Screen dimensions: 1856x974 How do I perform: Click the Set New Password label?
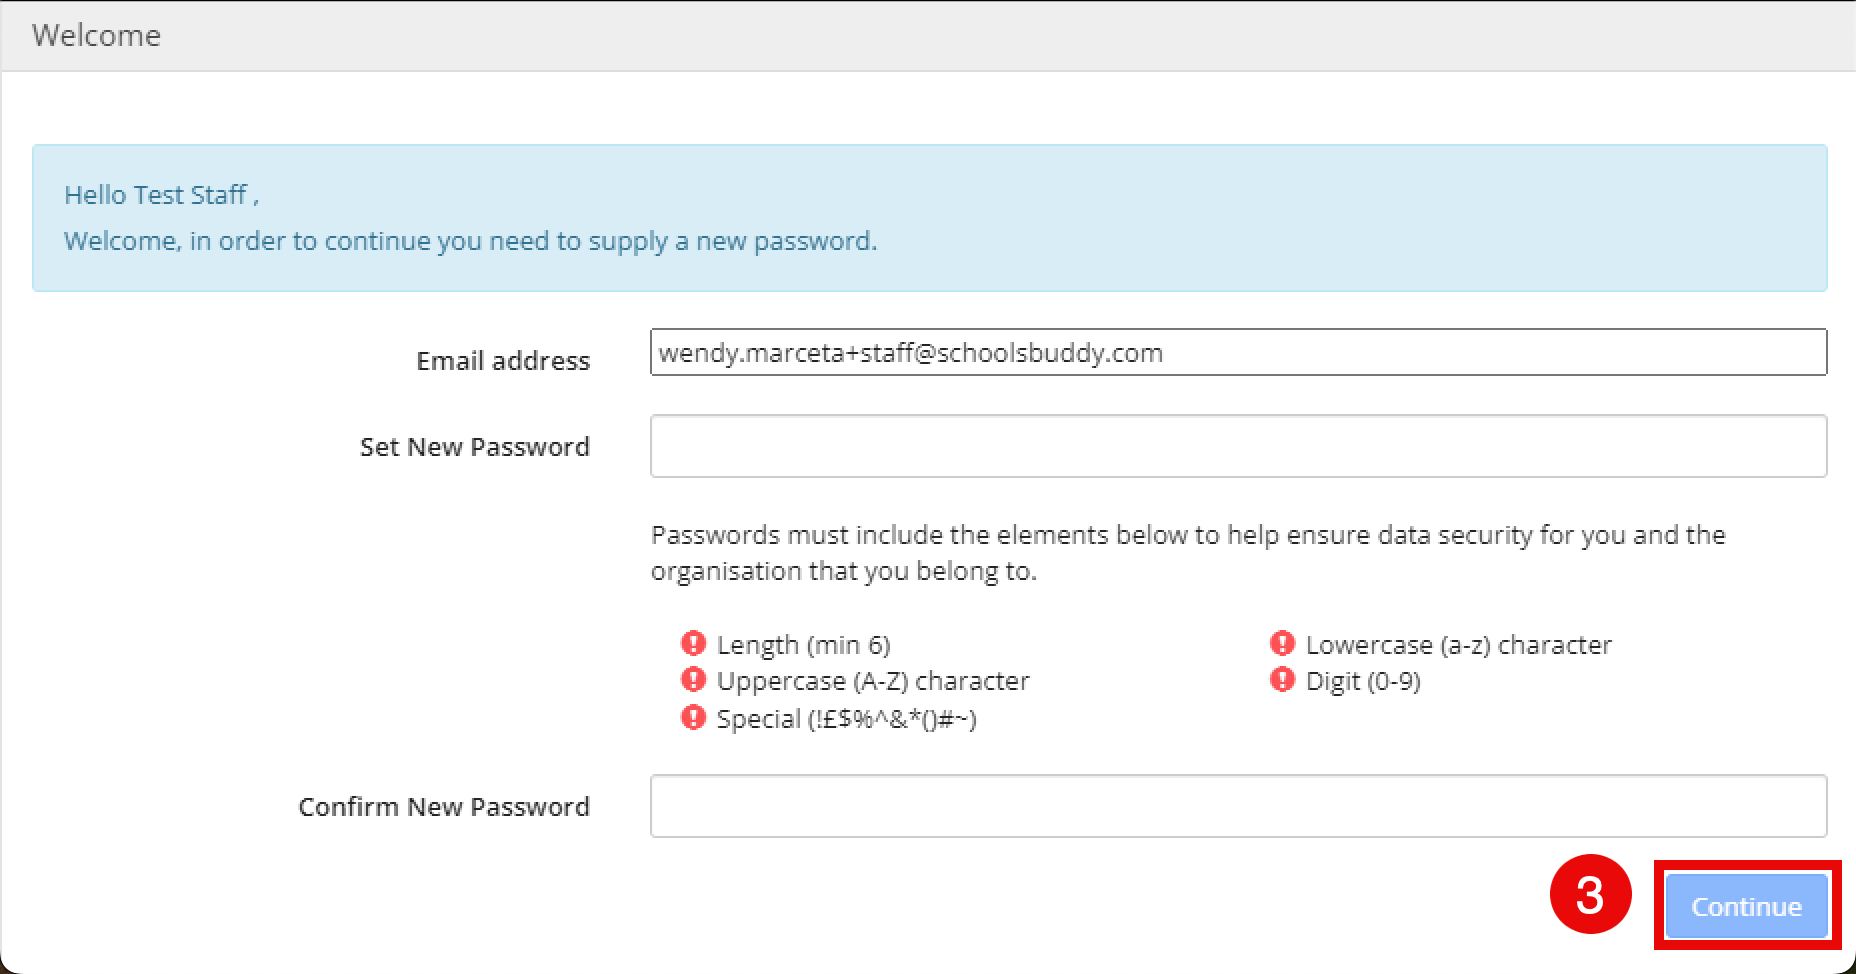(x=475, y=446)
